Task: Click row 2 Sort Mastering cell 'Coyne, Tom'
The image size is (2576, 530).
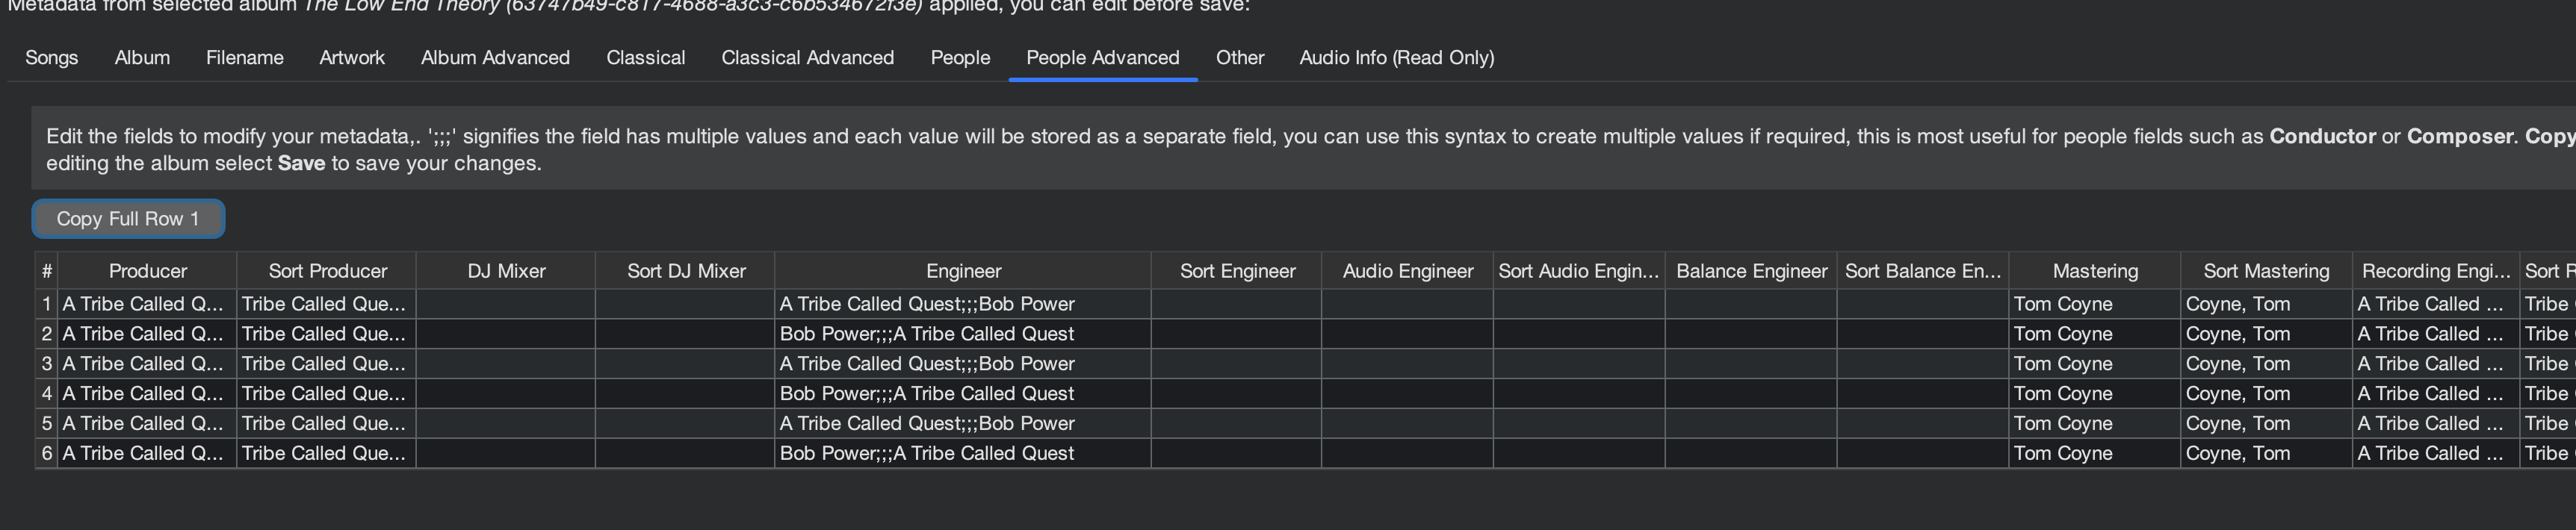Action: click(2266, 334)
